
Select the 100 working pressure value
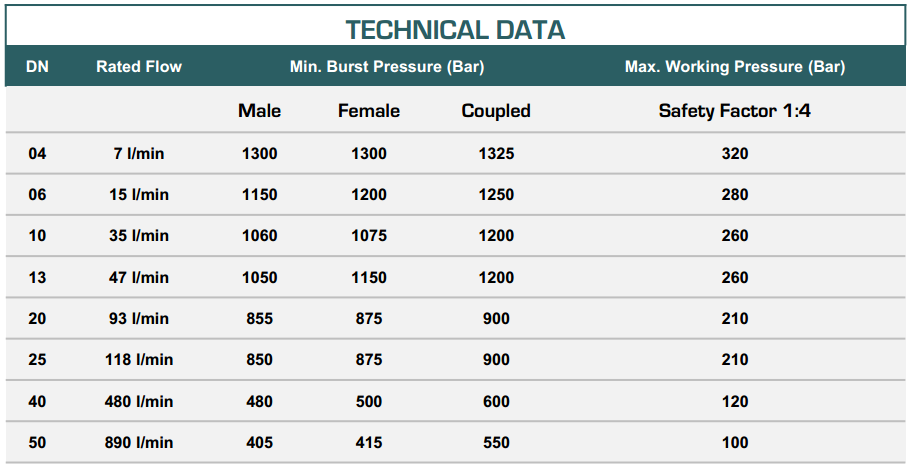(734, 443)
